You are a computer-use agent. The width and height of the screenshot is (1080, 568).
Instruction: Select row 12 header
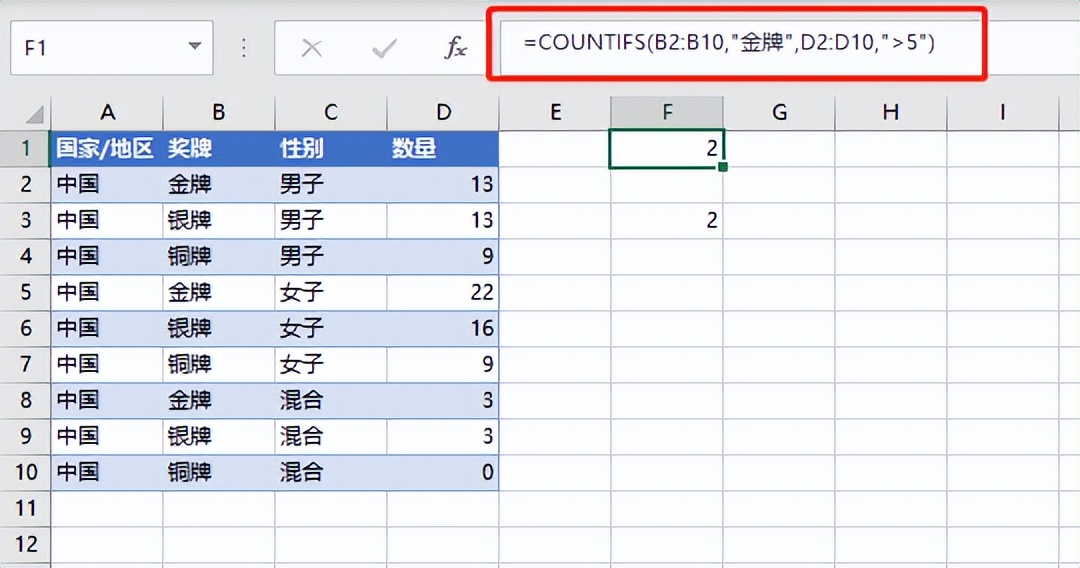coord(25,544)
